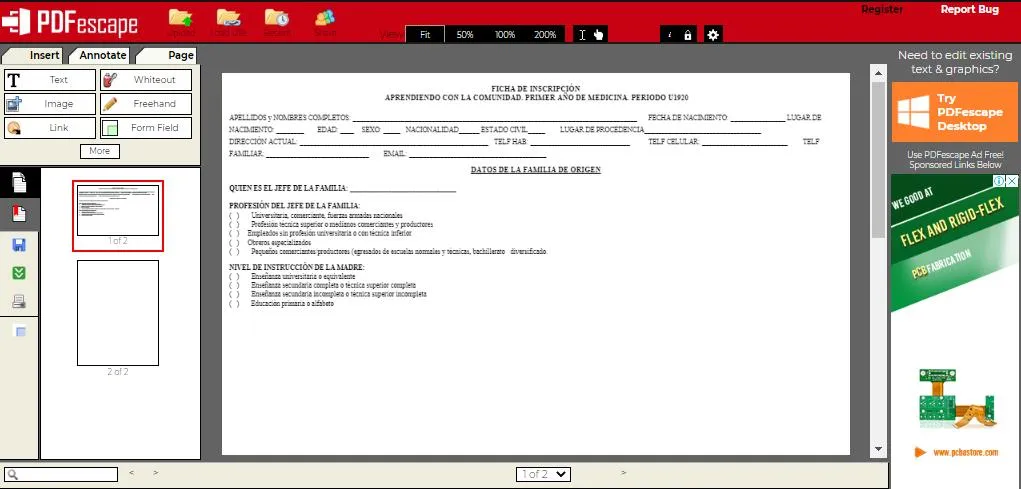Set view zoom to 200%
1021x489 pixels.
[545, 35]
